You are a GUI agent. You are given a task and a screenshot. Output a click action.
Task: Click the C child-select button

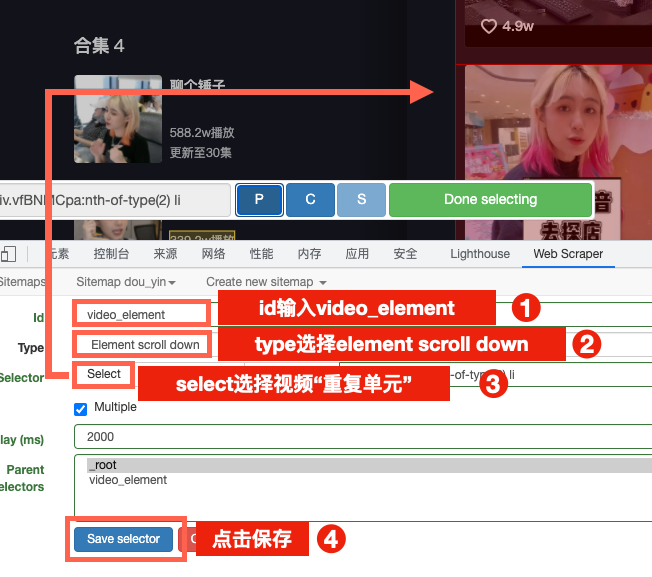[x=310, y=200]
